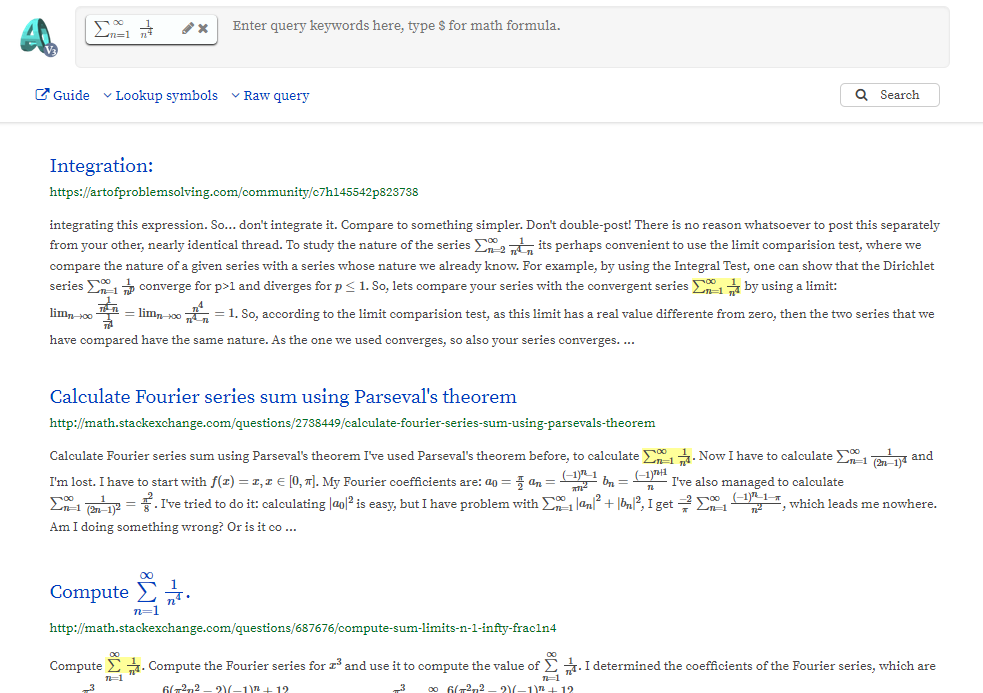This screenshot has width=983, height=693.
Task: Open the 'Compute' sum 1/n^4 result title
Action: pyautogui.click(x=120, y=592)
